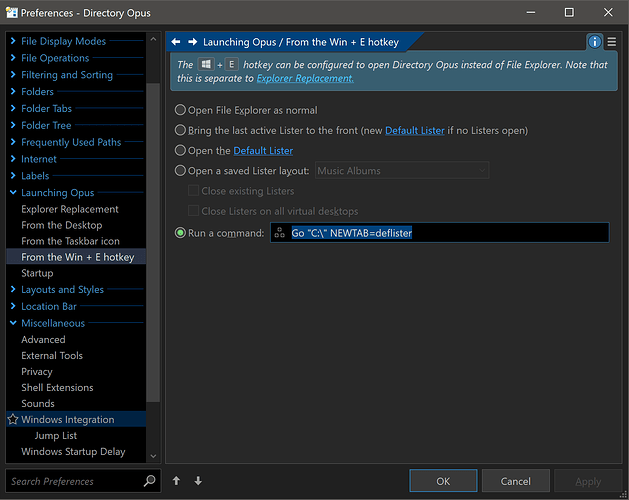Collapse the Miscellaneous category
The image size is (629, 500).
coord(13,323)
